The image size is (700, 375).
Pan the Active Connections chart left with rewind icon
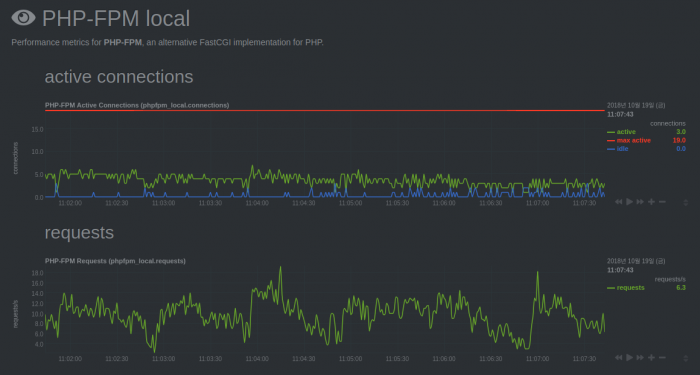(x=618, y=202)
